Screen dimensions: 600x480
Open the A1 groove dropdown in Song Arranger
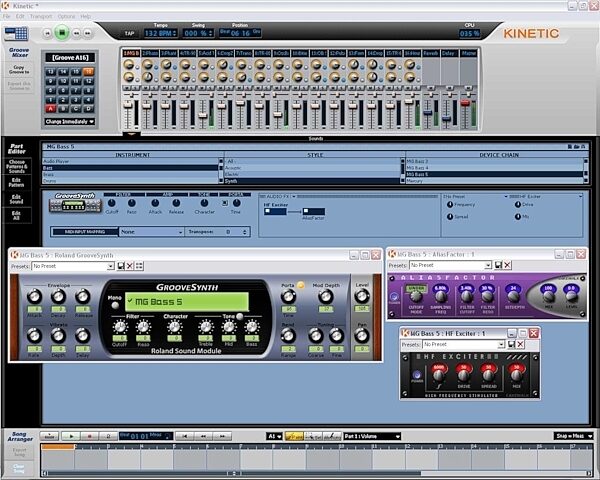tap(274, 436)
